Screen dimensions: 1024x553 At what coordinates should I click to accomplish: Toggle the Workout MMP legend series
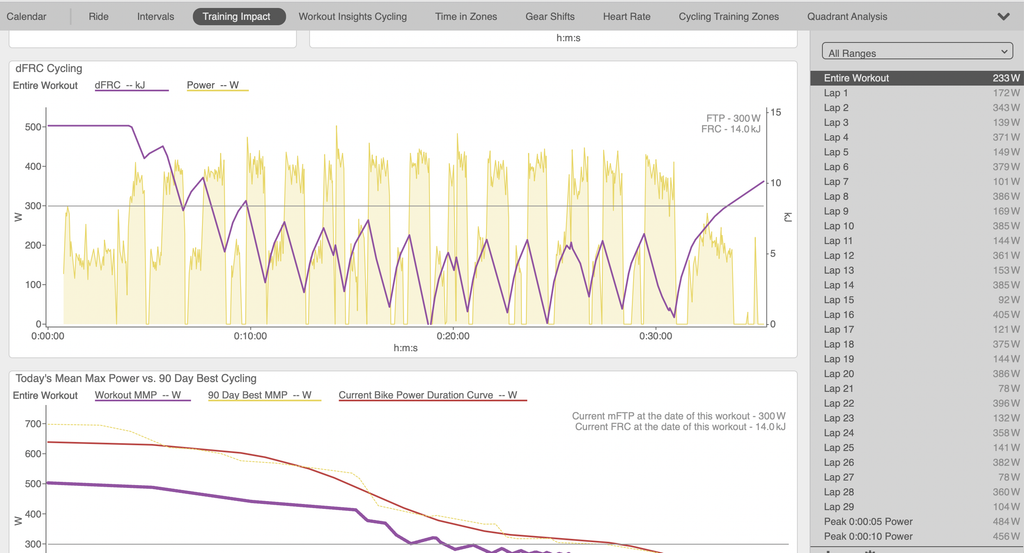click(142, 396)
